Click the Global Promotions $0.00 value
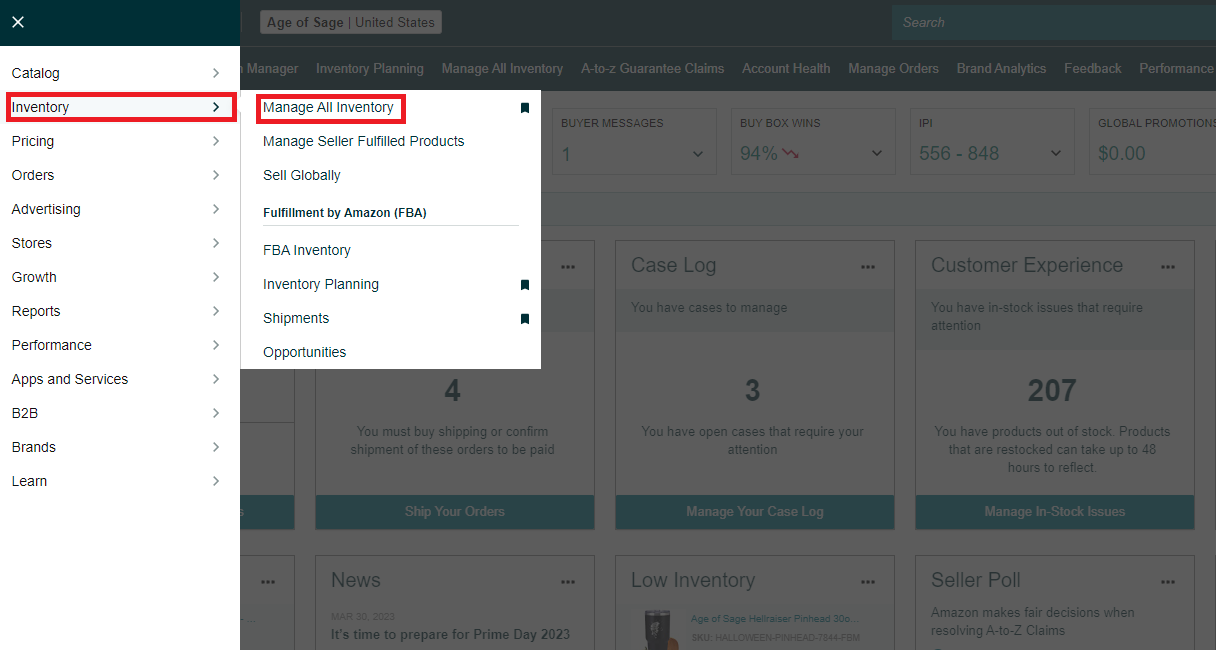 pos(1122,153)
